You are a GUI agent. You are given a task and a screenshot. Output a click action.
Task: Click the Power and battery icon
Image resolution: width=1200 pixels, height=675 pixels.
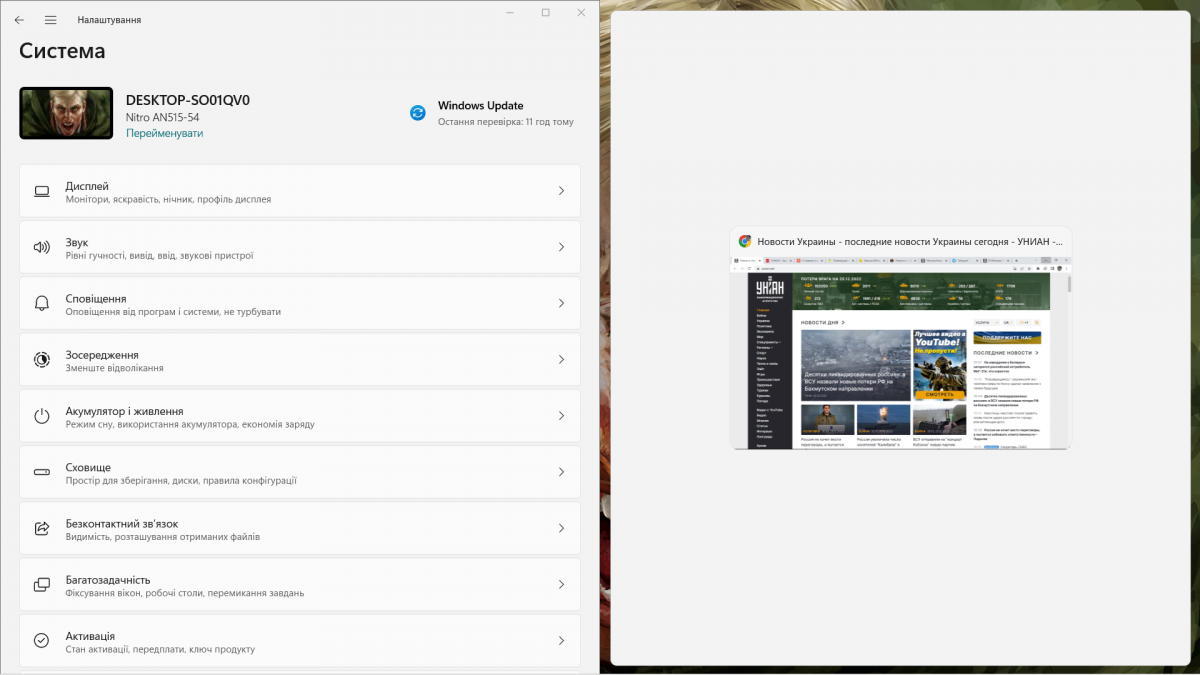tap(42, 416)
